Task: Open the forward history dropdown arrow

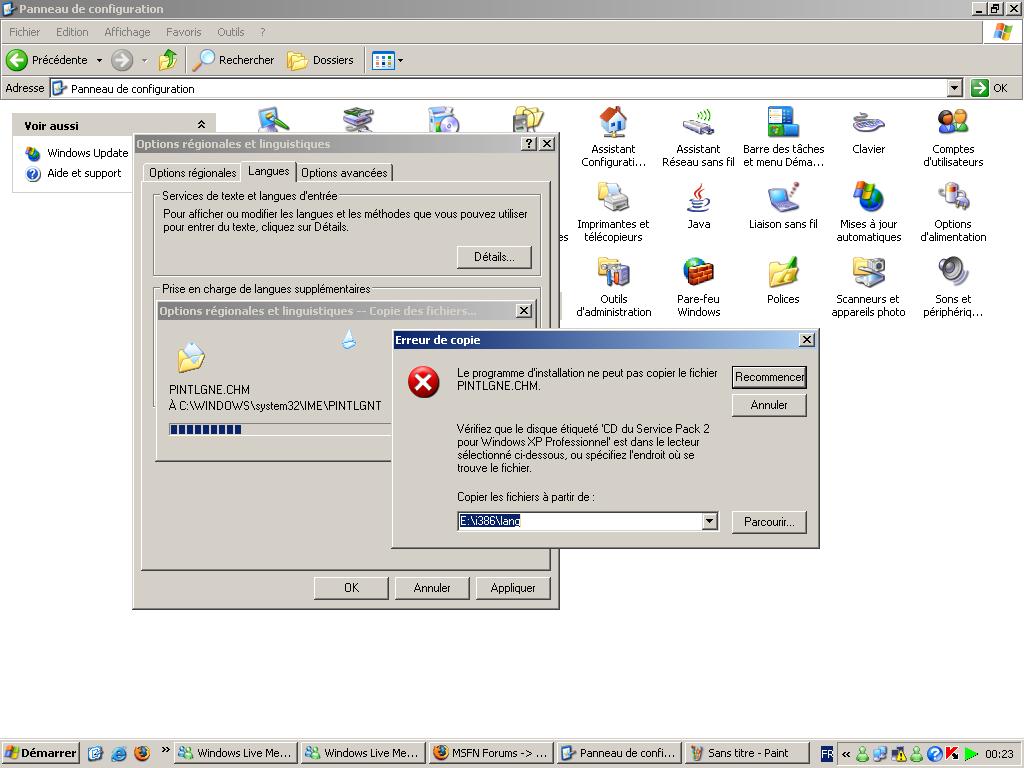Action: [x=144, y=60]
